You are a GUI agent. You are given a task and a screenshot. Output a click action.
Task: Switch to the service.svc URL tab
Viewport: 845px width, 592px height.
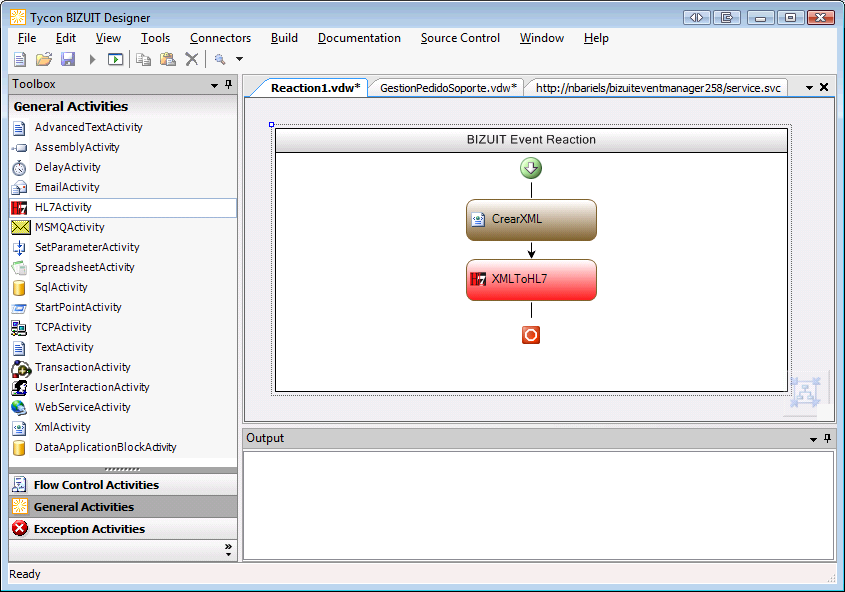tap(657, 88)
